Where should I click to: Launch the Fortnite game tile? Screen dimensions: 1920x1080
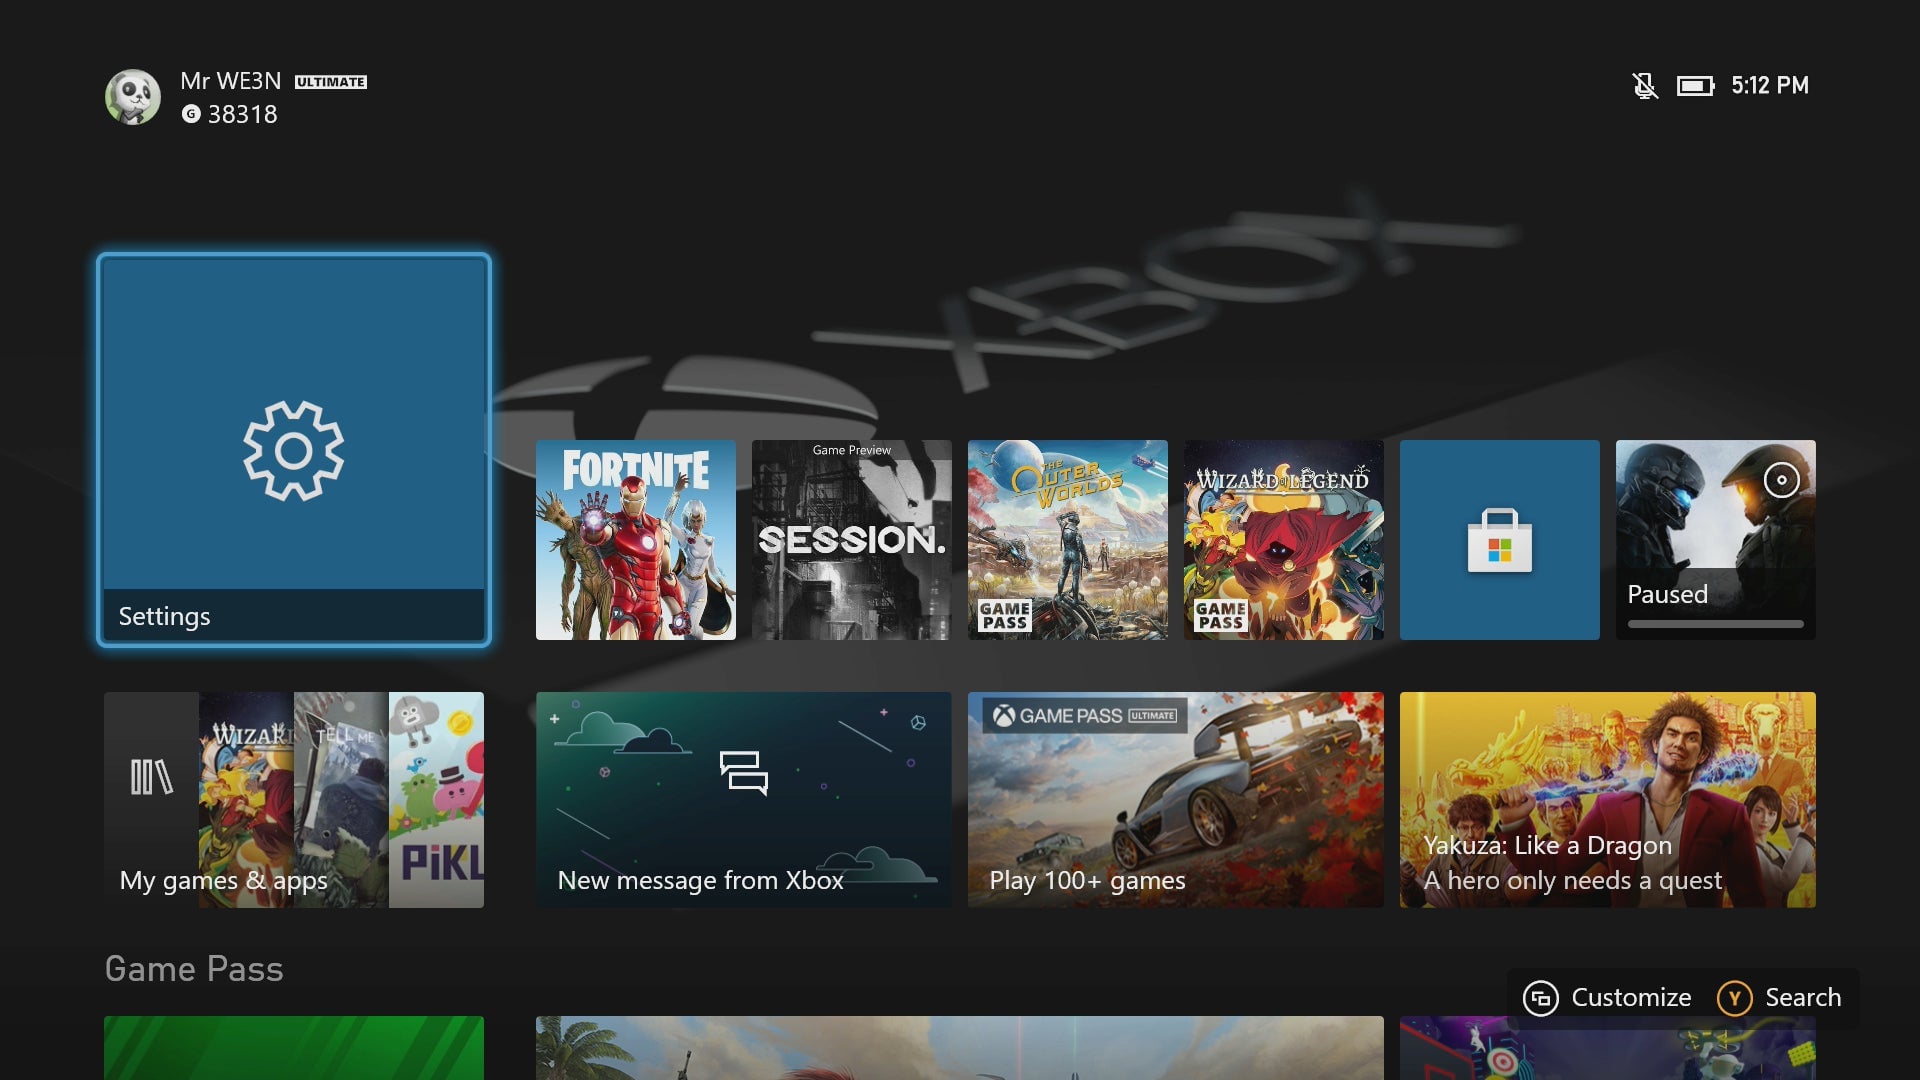pos(635,540)
